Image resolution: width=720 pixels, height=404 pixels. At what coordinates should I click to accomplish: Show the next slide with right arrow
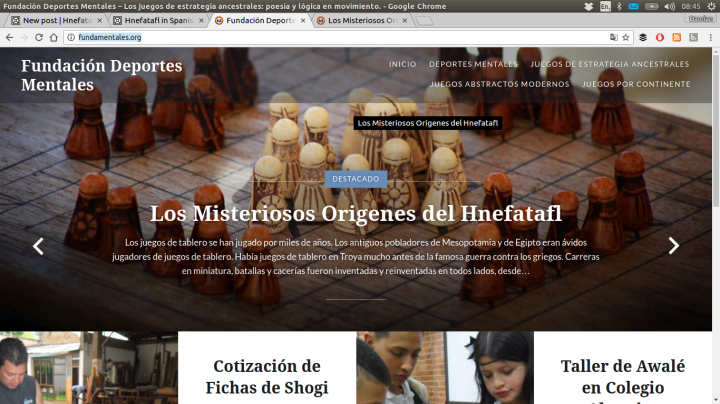tap(673, 246)
